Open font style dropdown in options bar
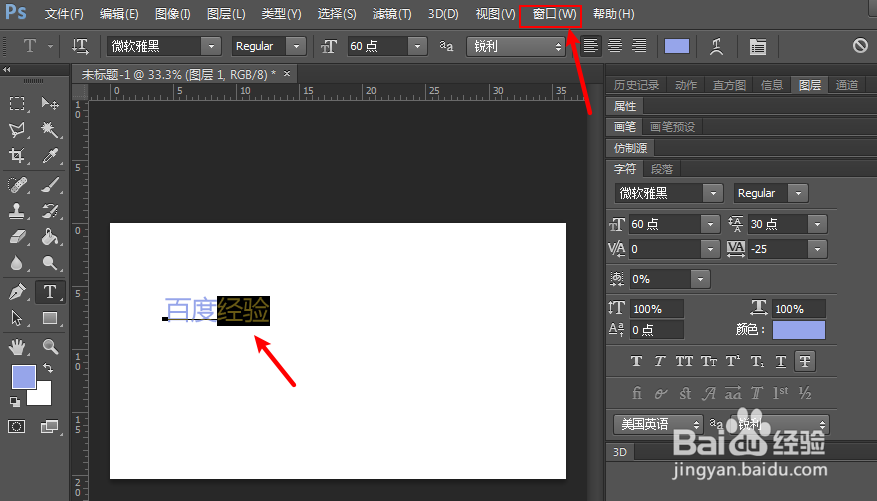877x501 pixels. point(296,46)
